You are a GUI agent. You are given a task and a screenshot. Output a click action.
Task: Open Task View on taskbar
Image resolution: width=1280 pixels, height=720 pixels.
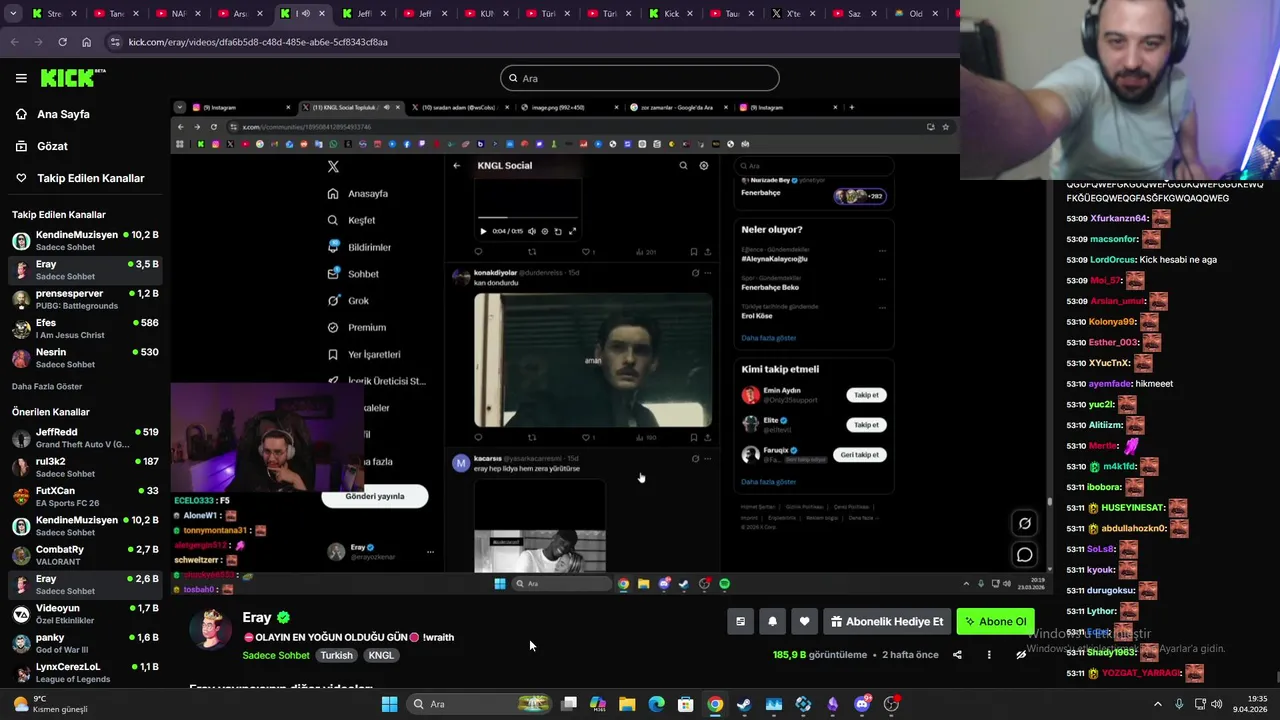click(x=569, y=704)
